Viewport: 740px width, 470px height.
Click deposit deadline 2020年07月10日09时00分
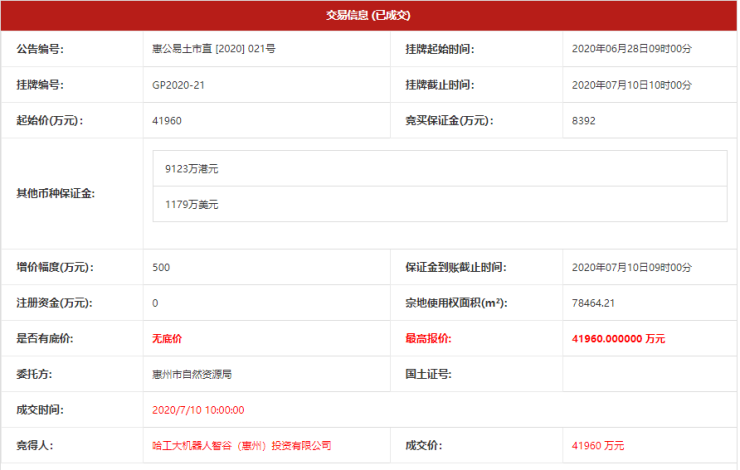click(631, 267)
